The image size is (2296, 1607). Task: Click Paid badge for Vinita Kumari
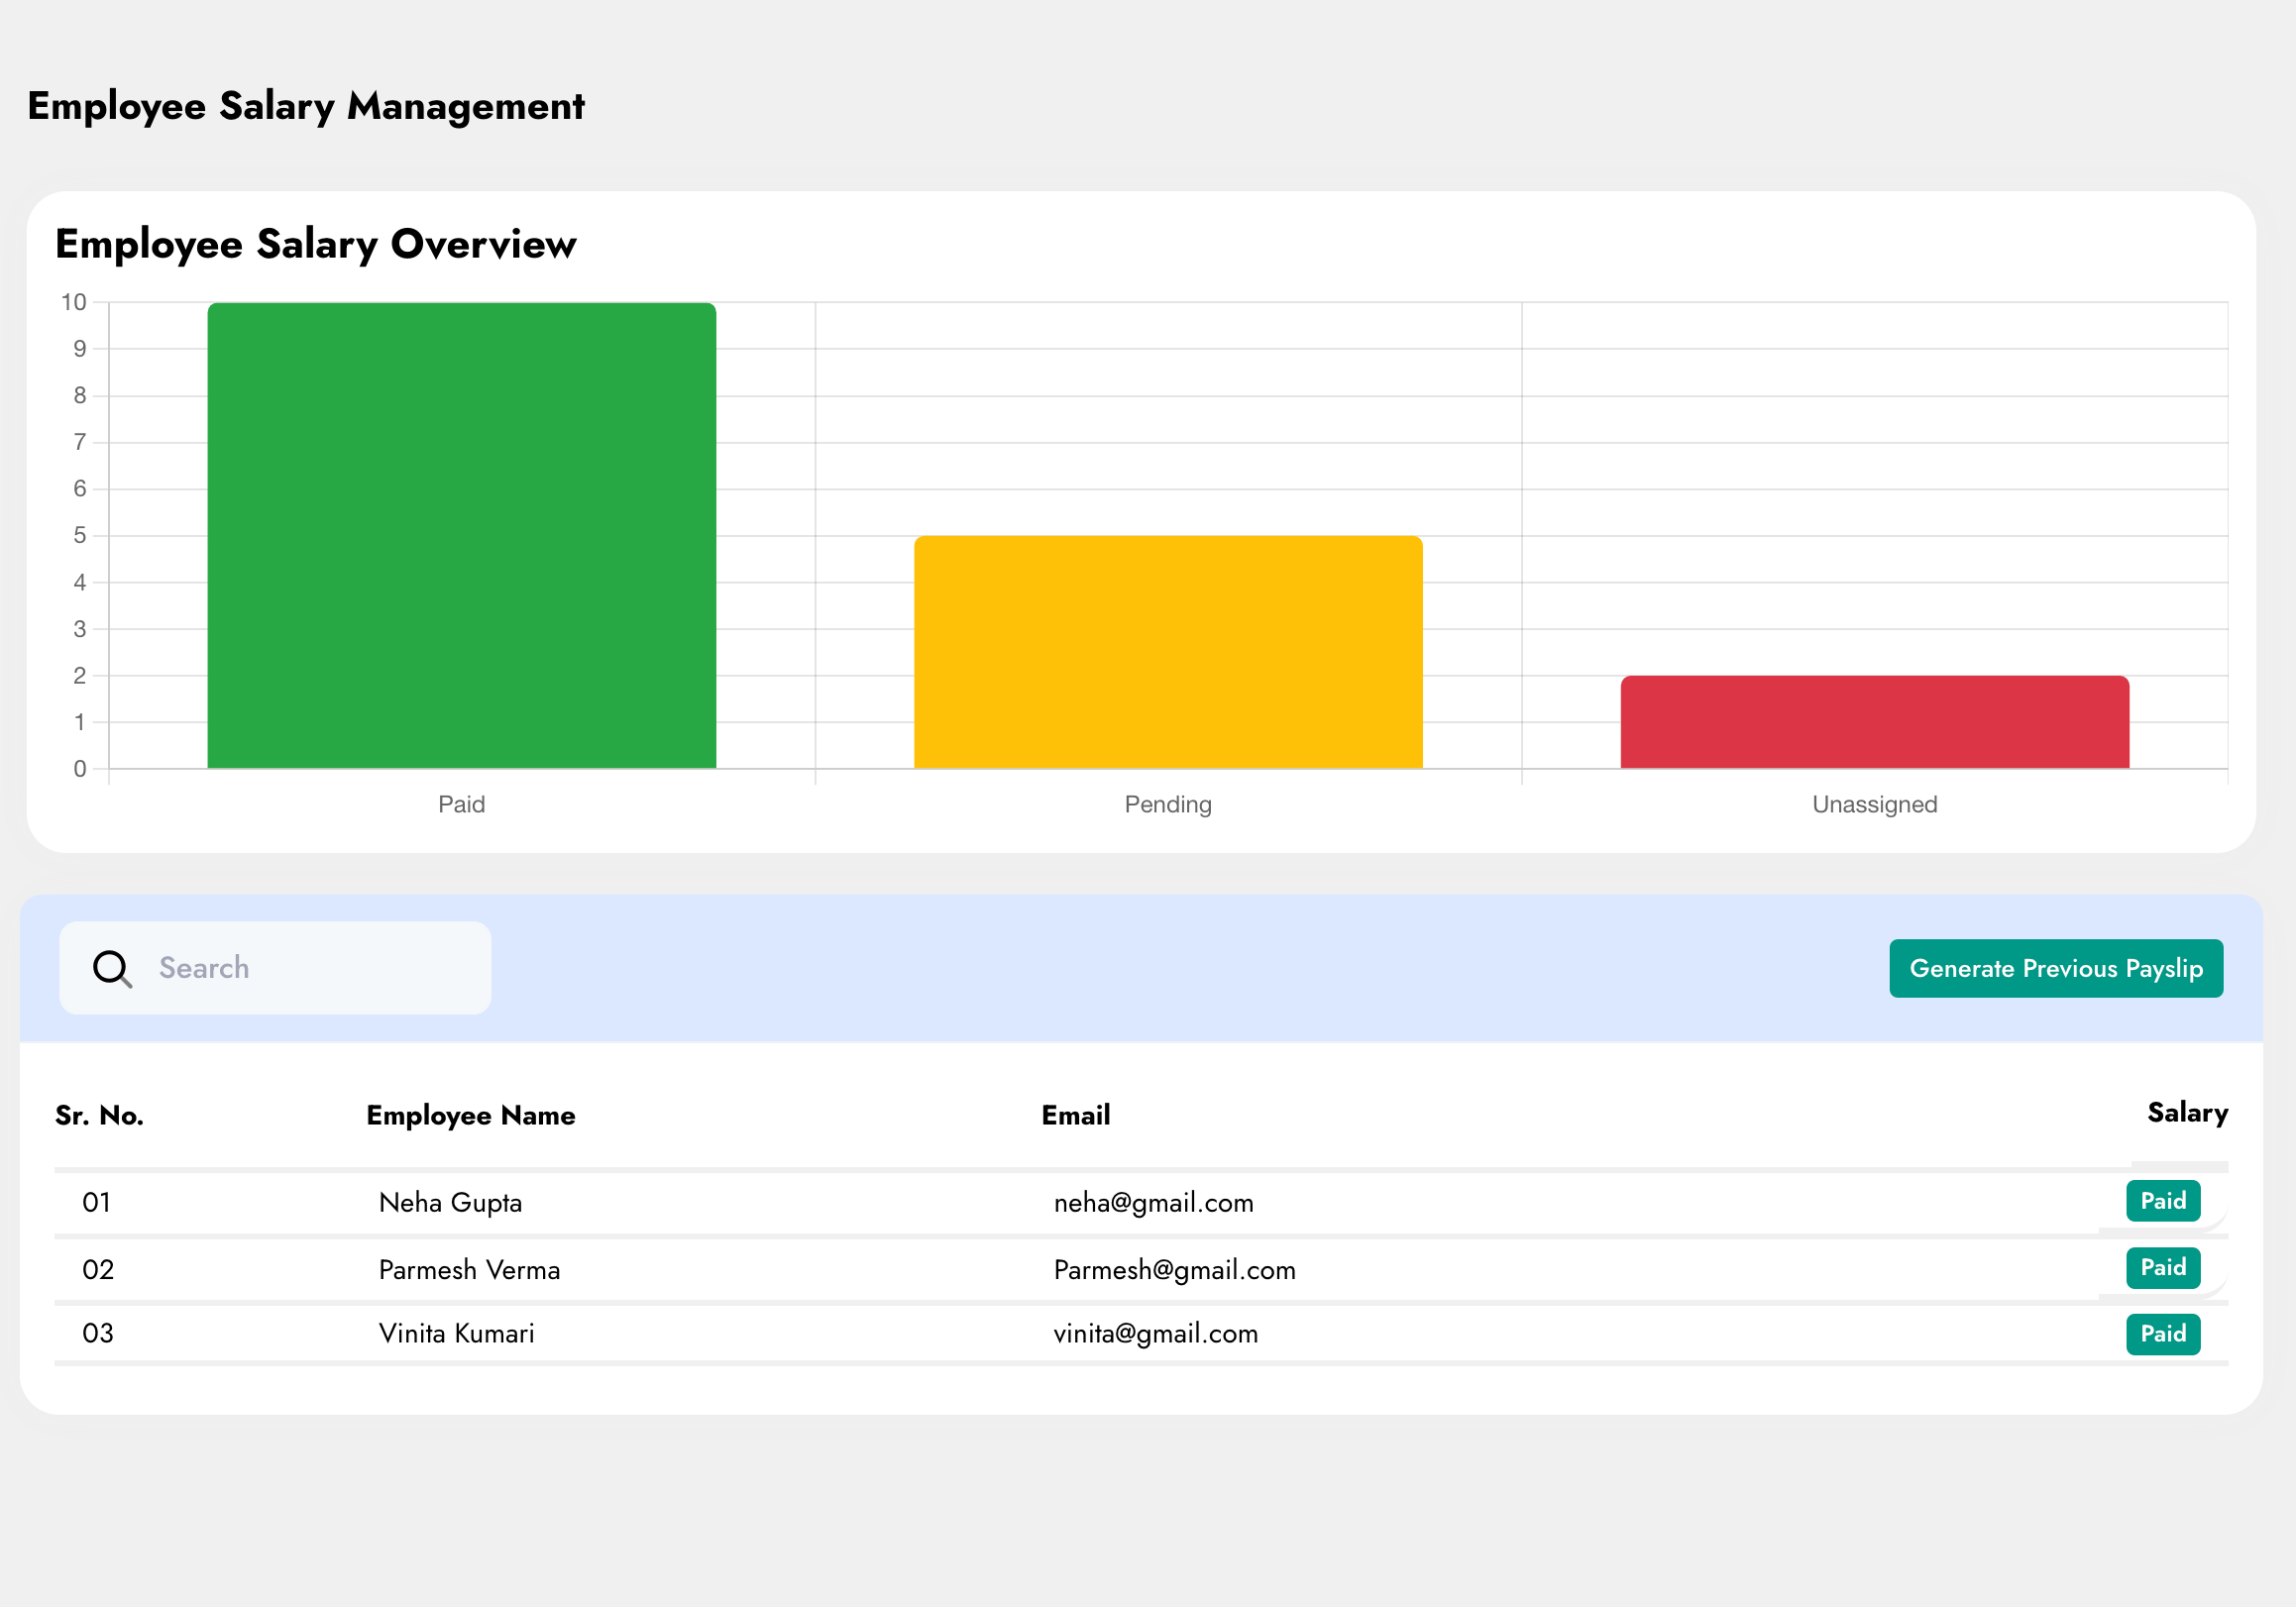point(2162,1334)
